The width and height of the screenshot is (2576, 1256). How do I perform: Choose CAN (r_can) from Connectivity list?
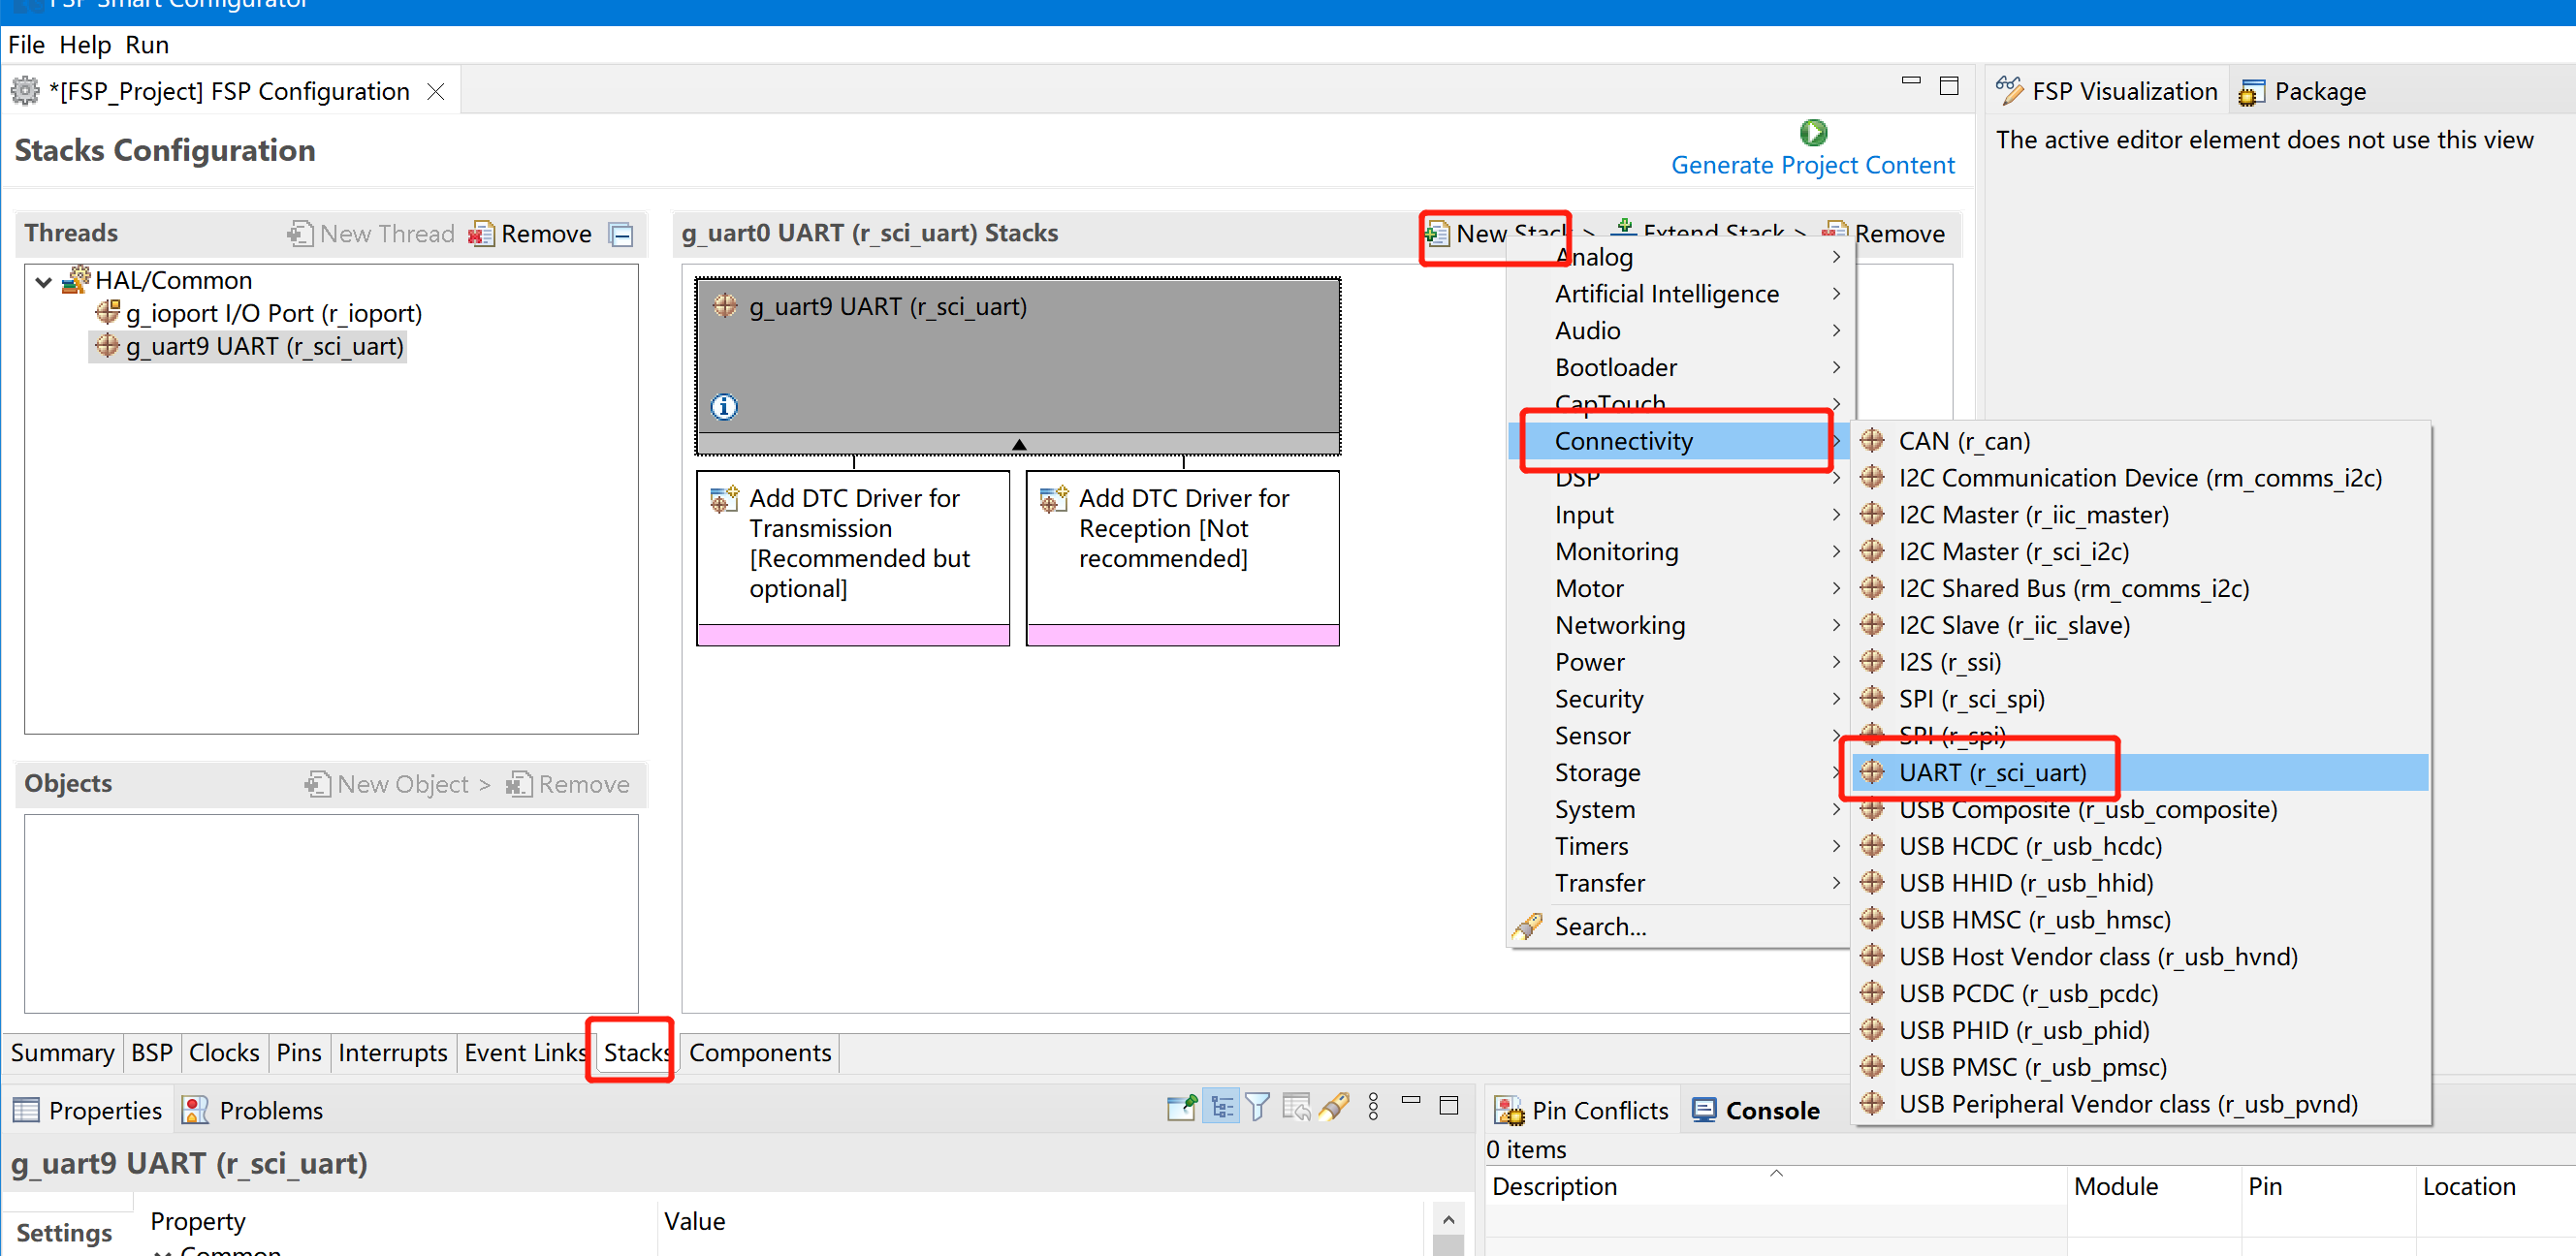pyautogui.click(x=2140, y=441)
